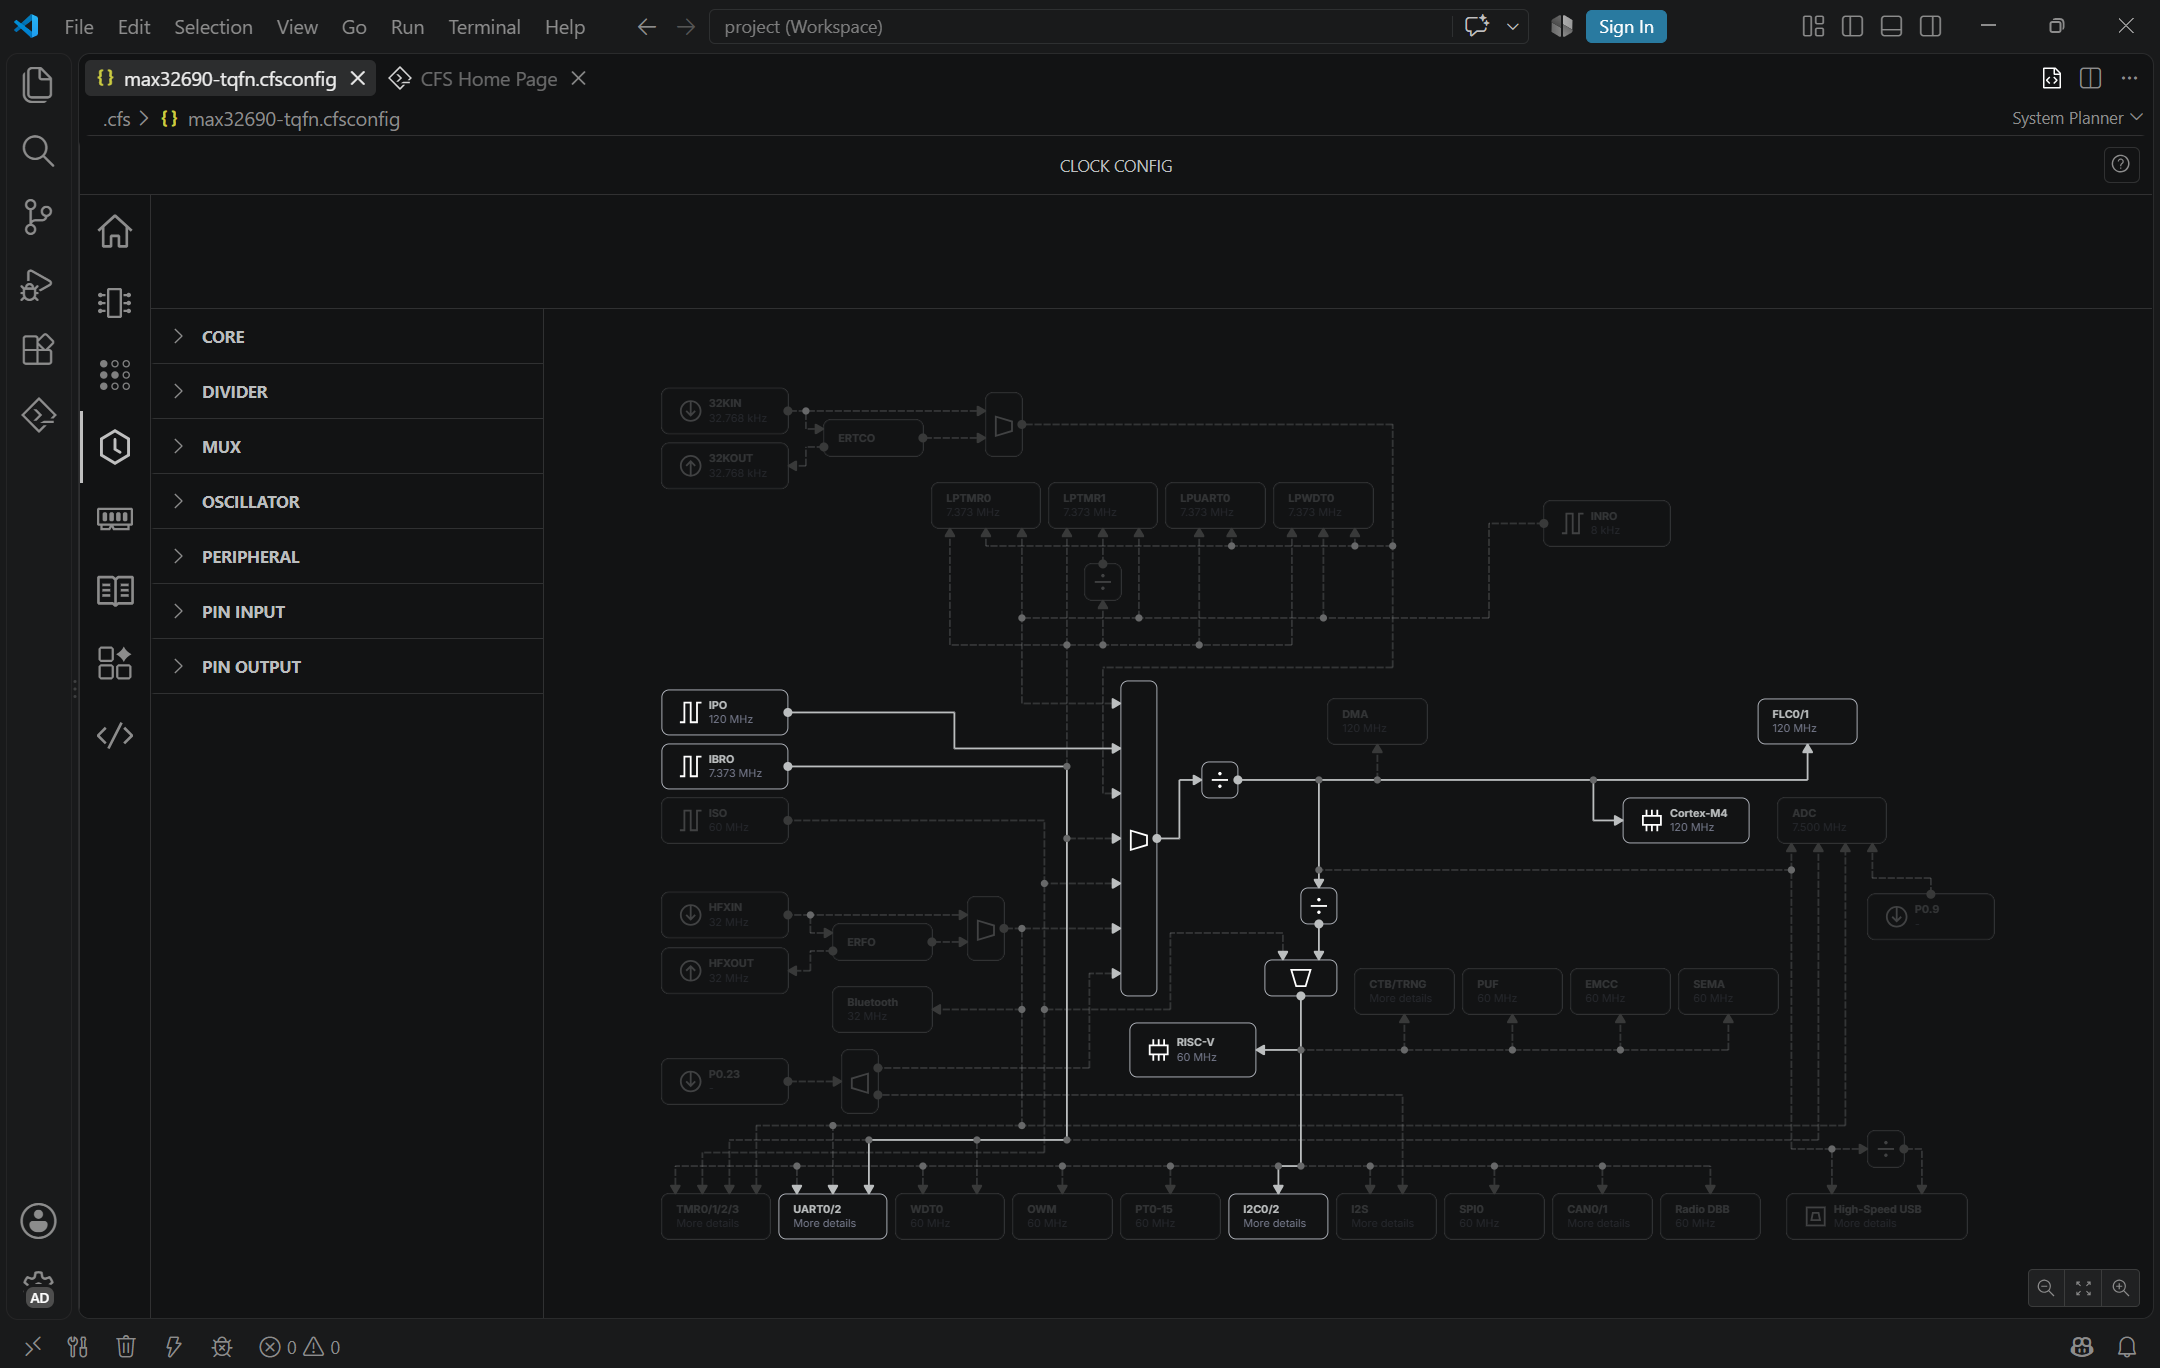
Task: Zoom out the clock diagram
Action: pos(2046,1288)
